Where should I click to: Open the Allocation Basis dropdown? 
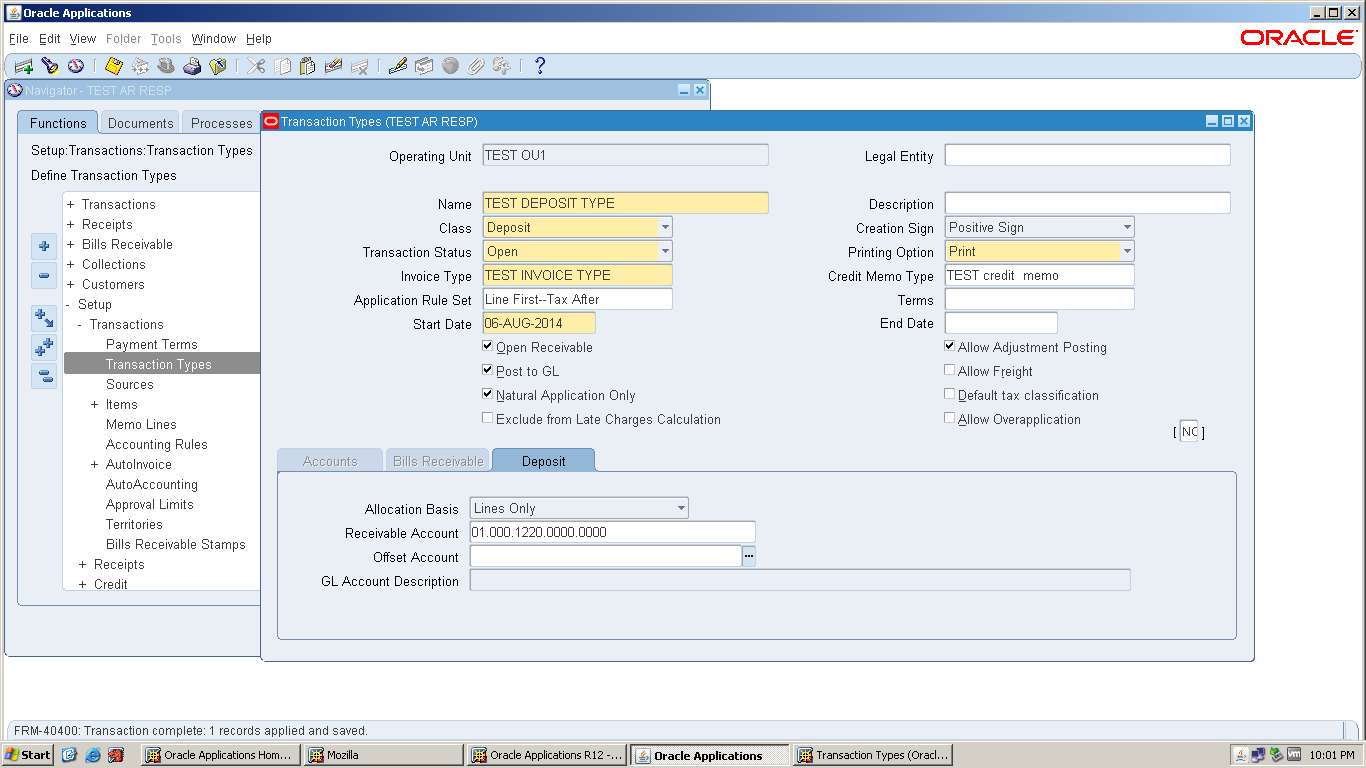[681, 508]
